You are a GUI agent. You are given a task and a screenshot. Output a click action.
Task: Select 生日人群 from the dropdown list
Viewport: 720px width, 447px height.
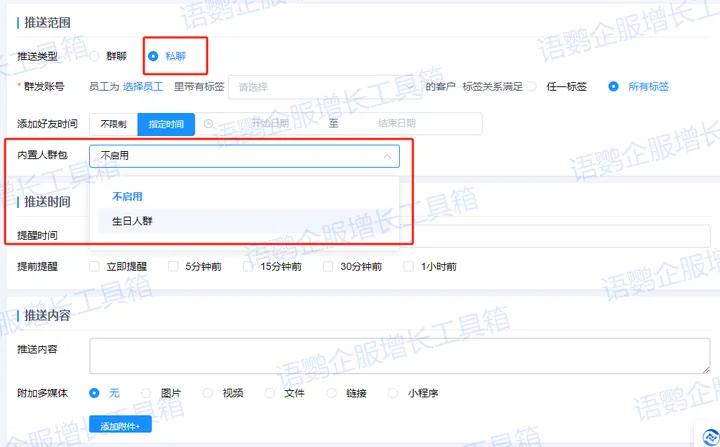coord(132,221)
